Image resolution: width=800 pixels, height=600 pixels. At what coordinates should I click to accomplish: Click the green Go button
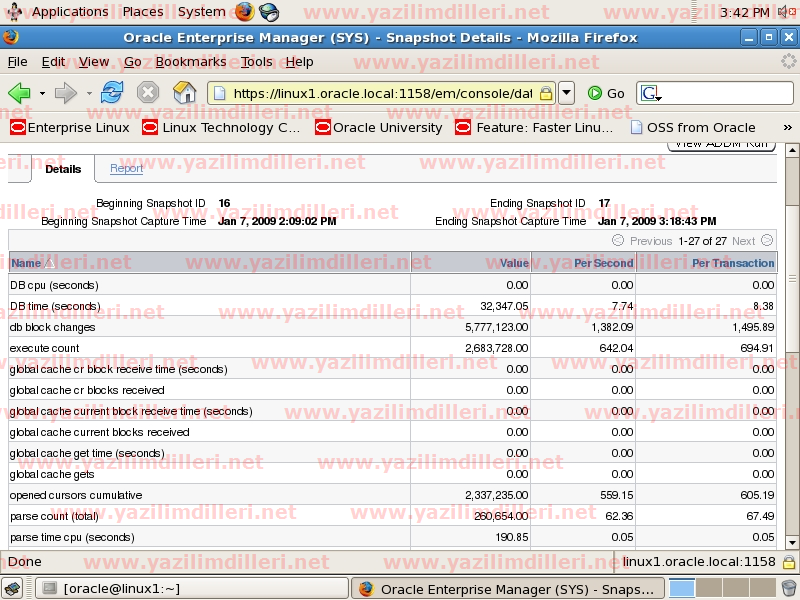pyautogui.click(x=606, y=93)
